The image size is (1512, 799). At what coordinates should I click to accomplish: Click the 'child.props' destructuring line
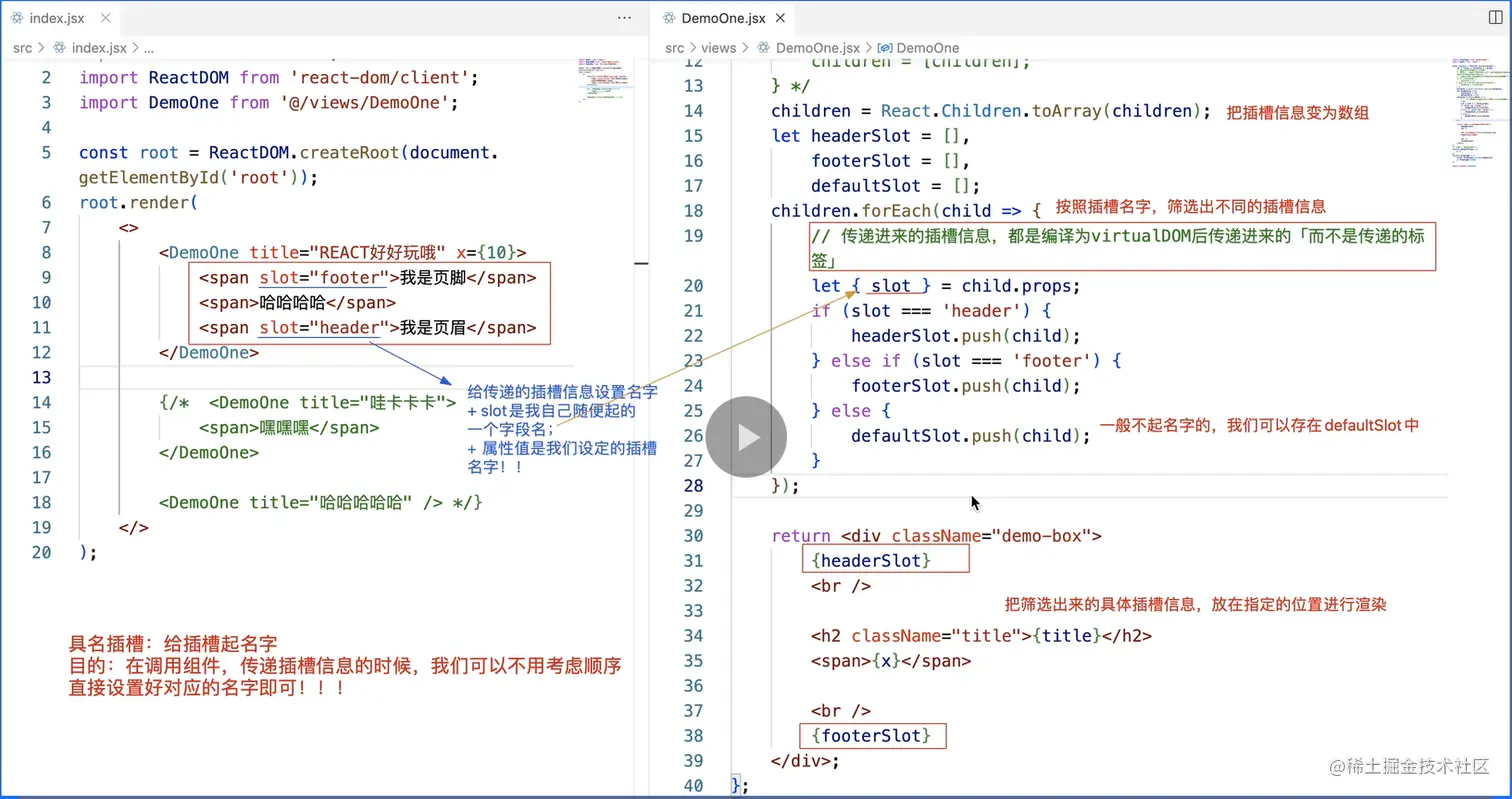(x=946, y=285)
